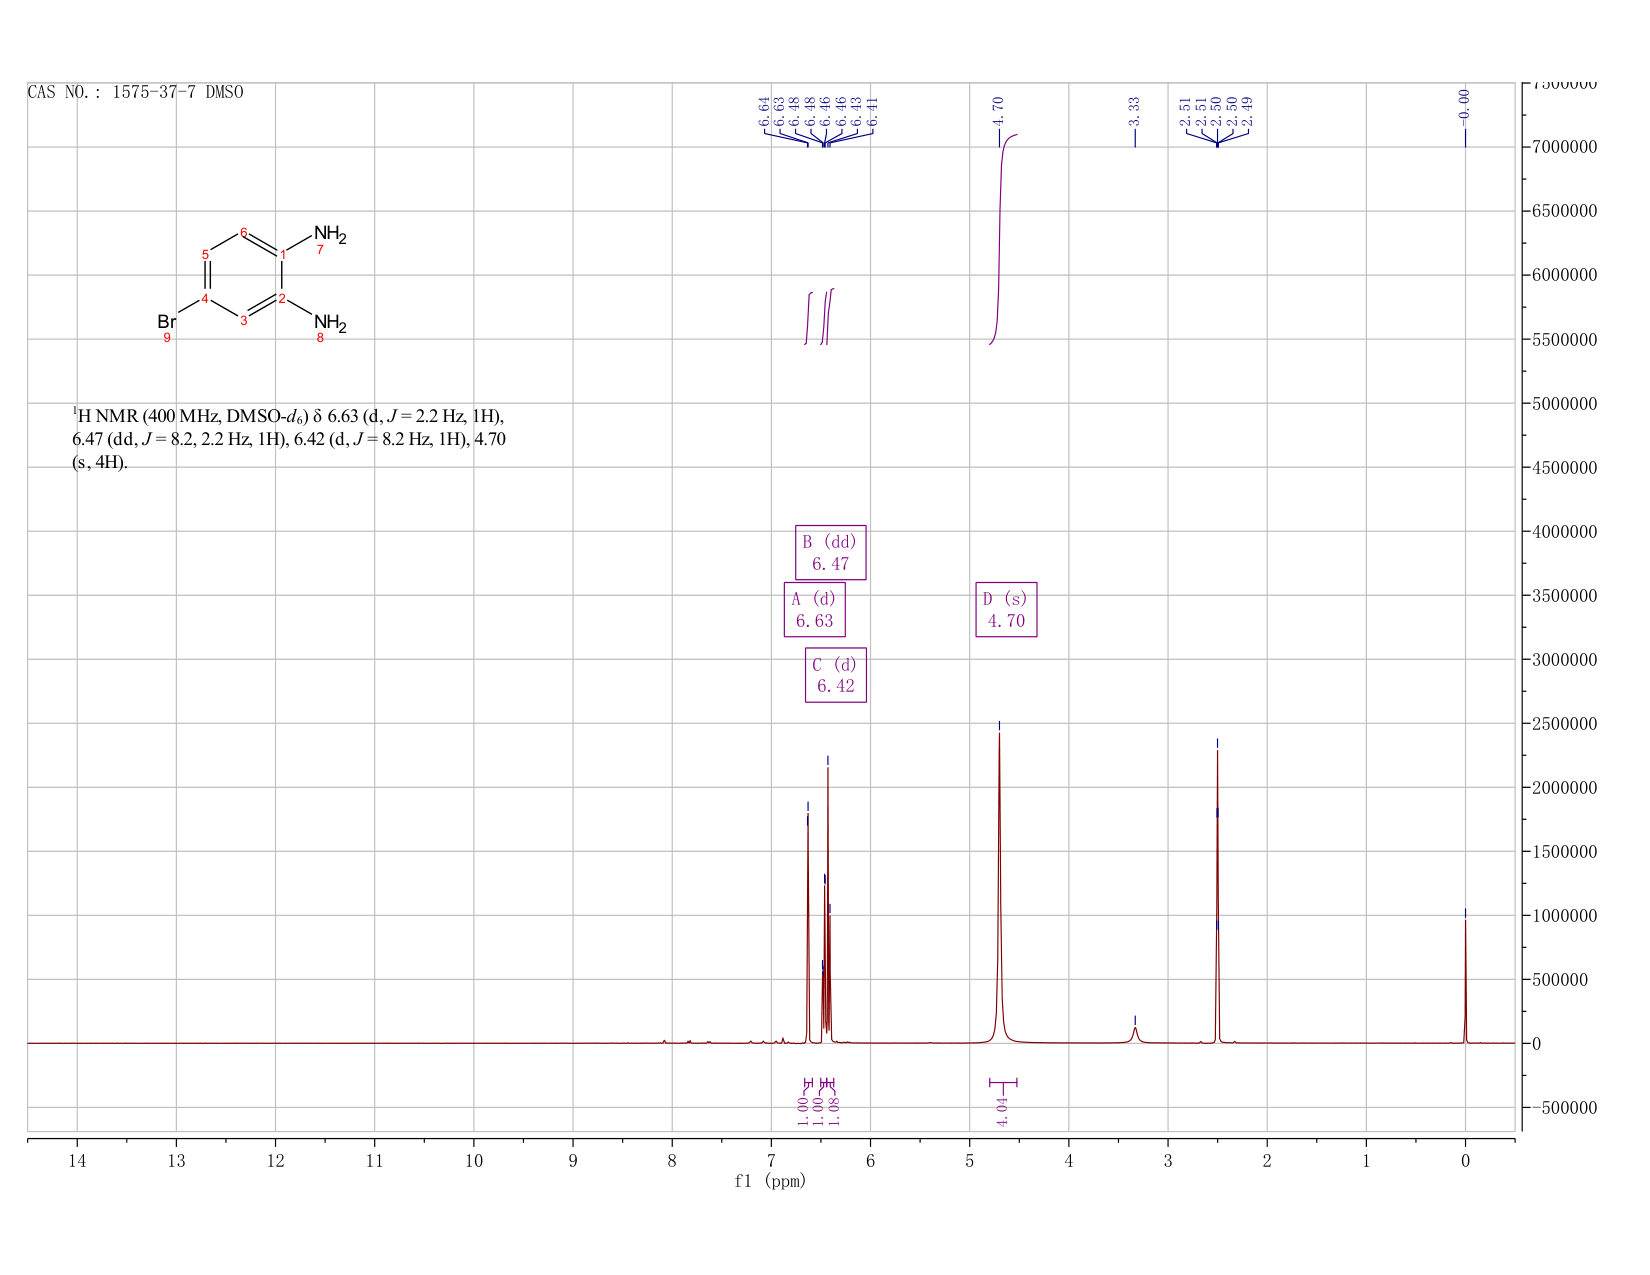This screenshot has width=1650, height=1275.
Task: Click the 1H NMR report text line beginning '1H NMR (400 MHz'
Action: (x=289, y=416)
